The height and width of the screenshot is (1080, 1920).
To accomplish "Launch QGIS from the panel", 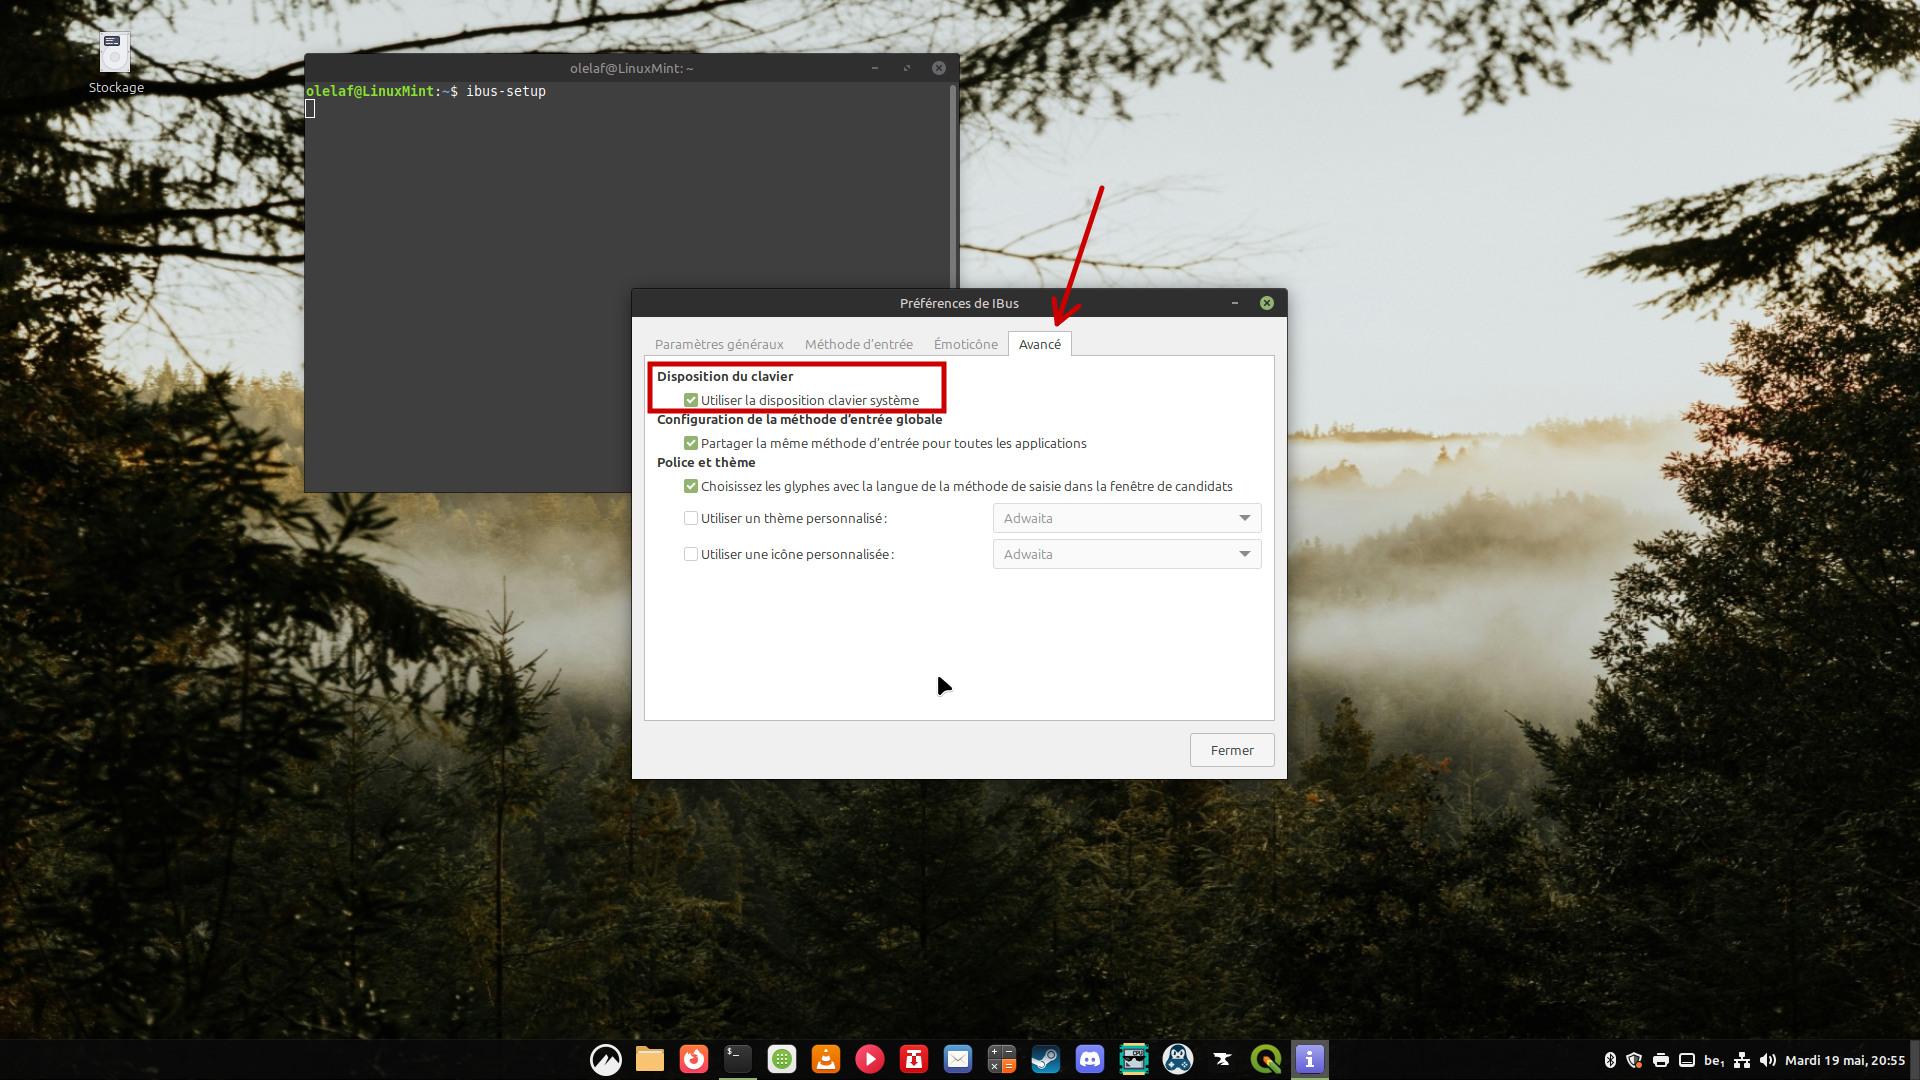I will coord(1266,1059).
